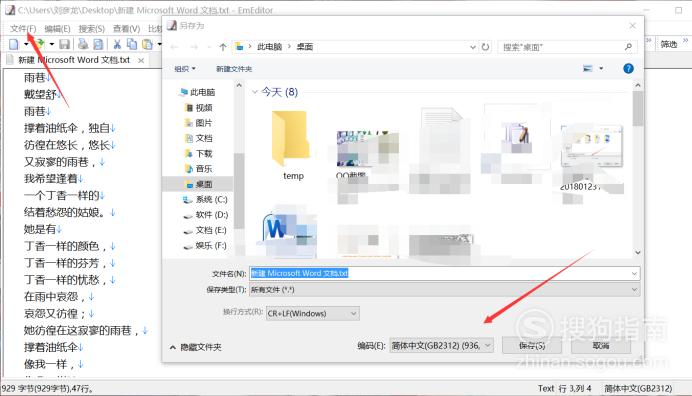
Task: Click the 筛选 filter button in EmEditor
Action: pos(669,44)
